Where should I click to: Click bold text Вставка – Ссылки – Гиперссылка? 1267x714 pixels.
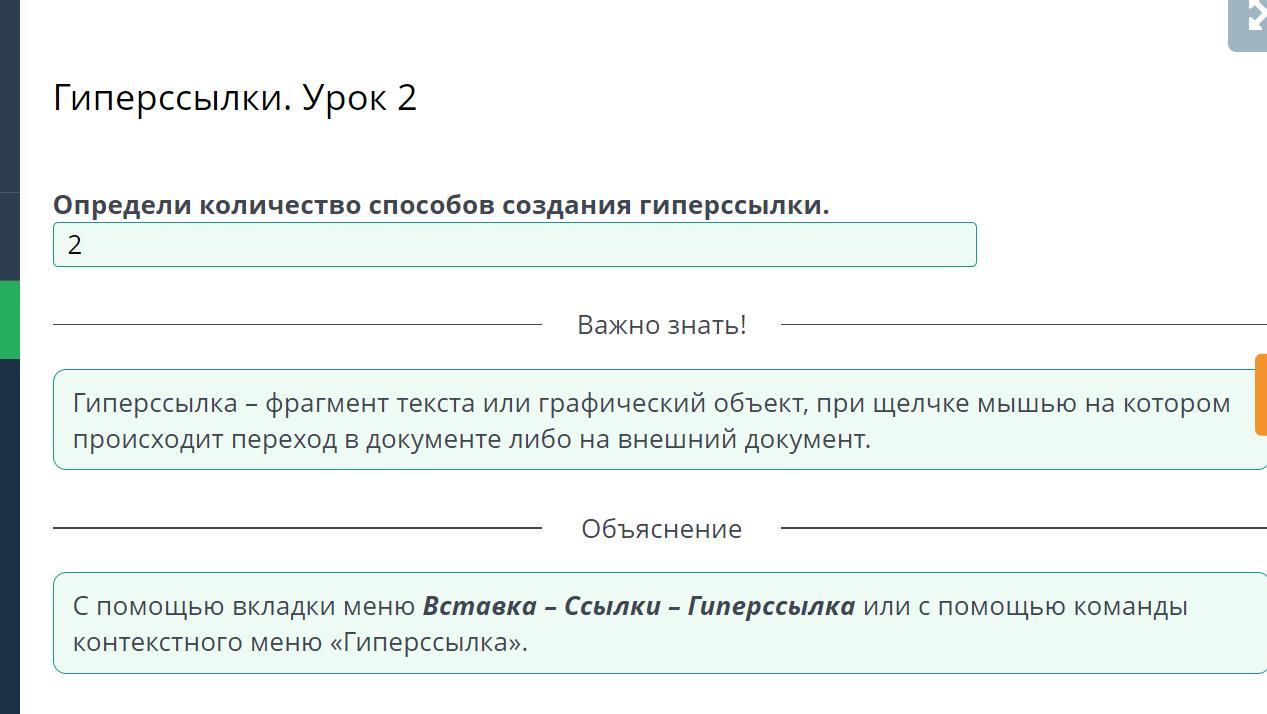pos(638,606)
